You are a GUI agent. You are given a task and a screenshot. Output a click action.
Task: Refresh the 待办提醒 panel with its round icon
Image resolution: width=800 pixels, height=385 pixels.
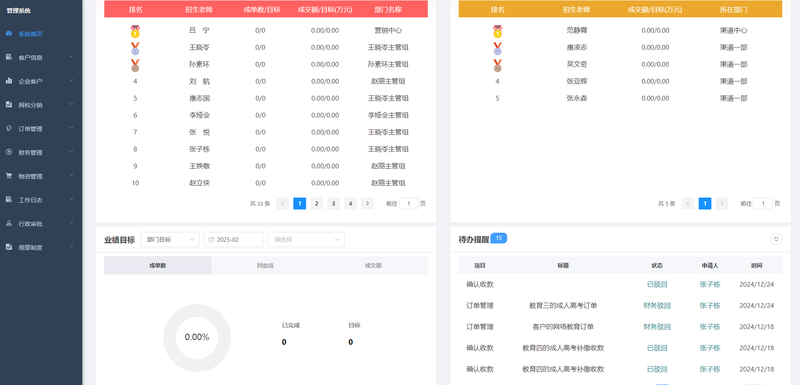[x=776, y=239]
